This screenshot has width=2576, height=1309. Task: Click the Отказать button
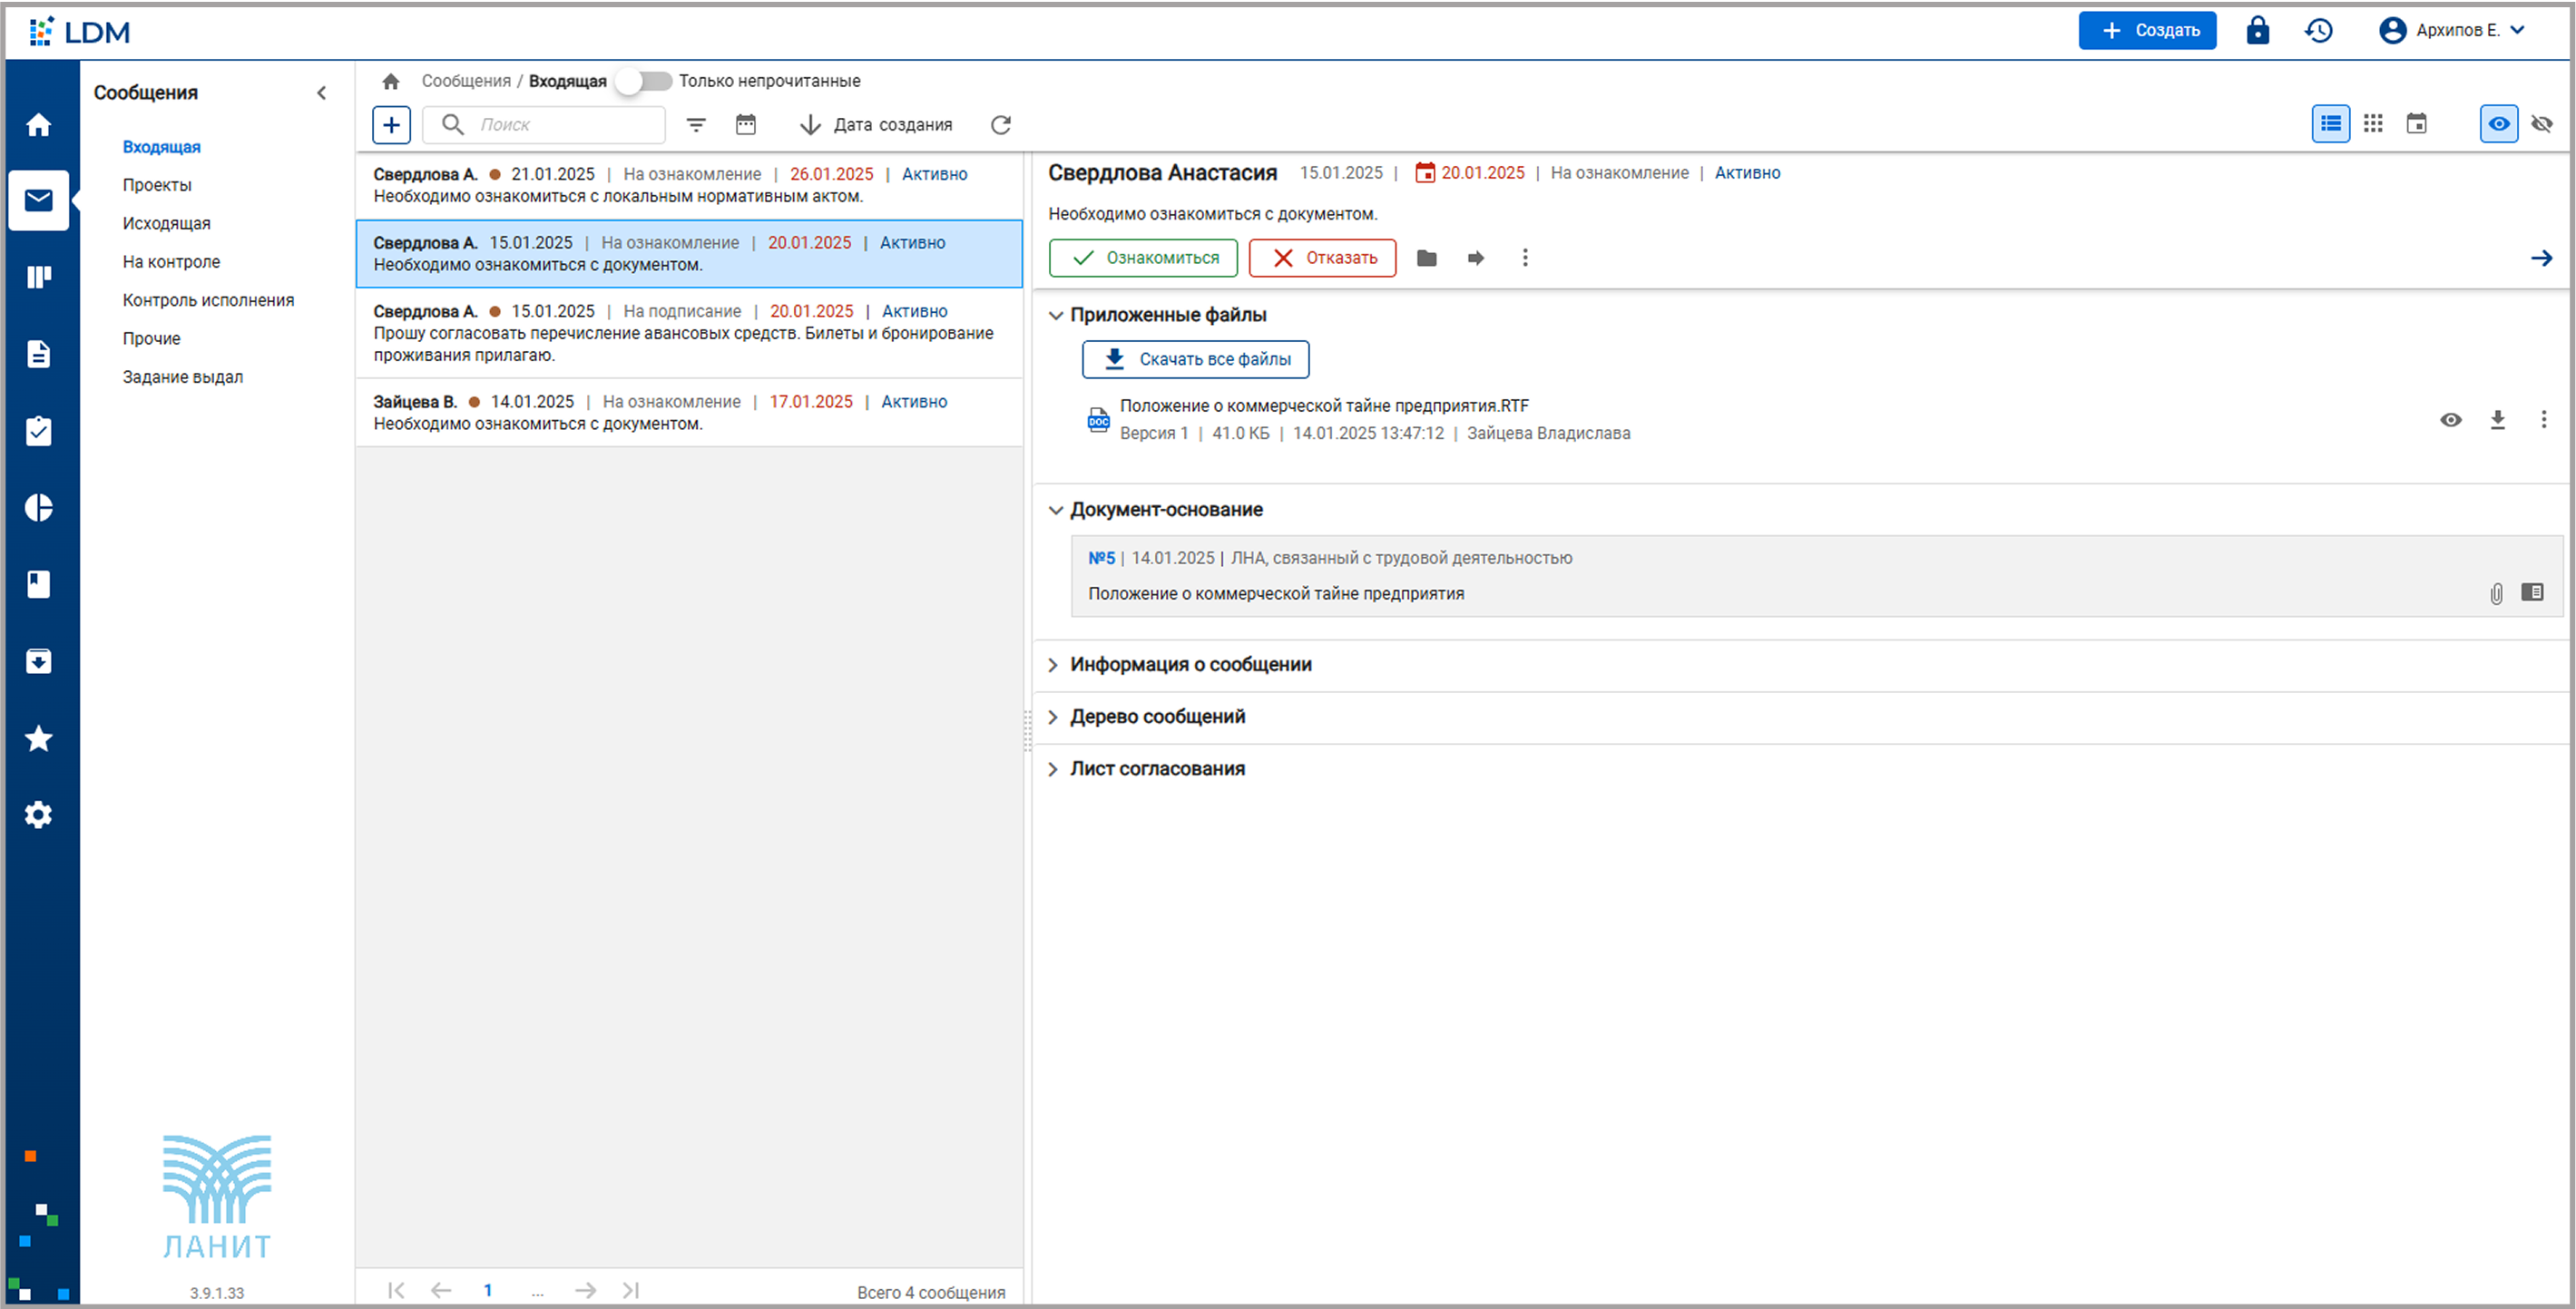(1322, 258)
